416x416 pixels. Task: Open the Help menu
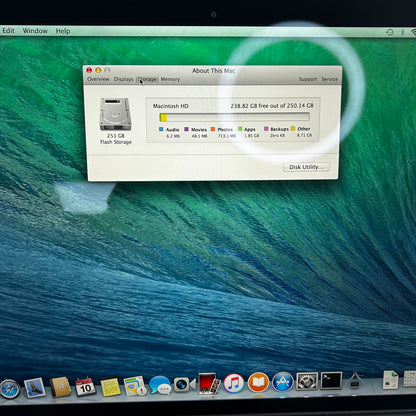(63, 31)
